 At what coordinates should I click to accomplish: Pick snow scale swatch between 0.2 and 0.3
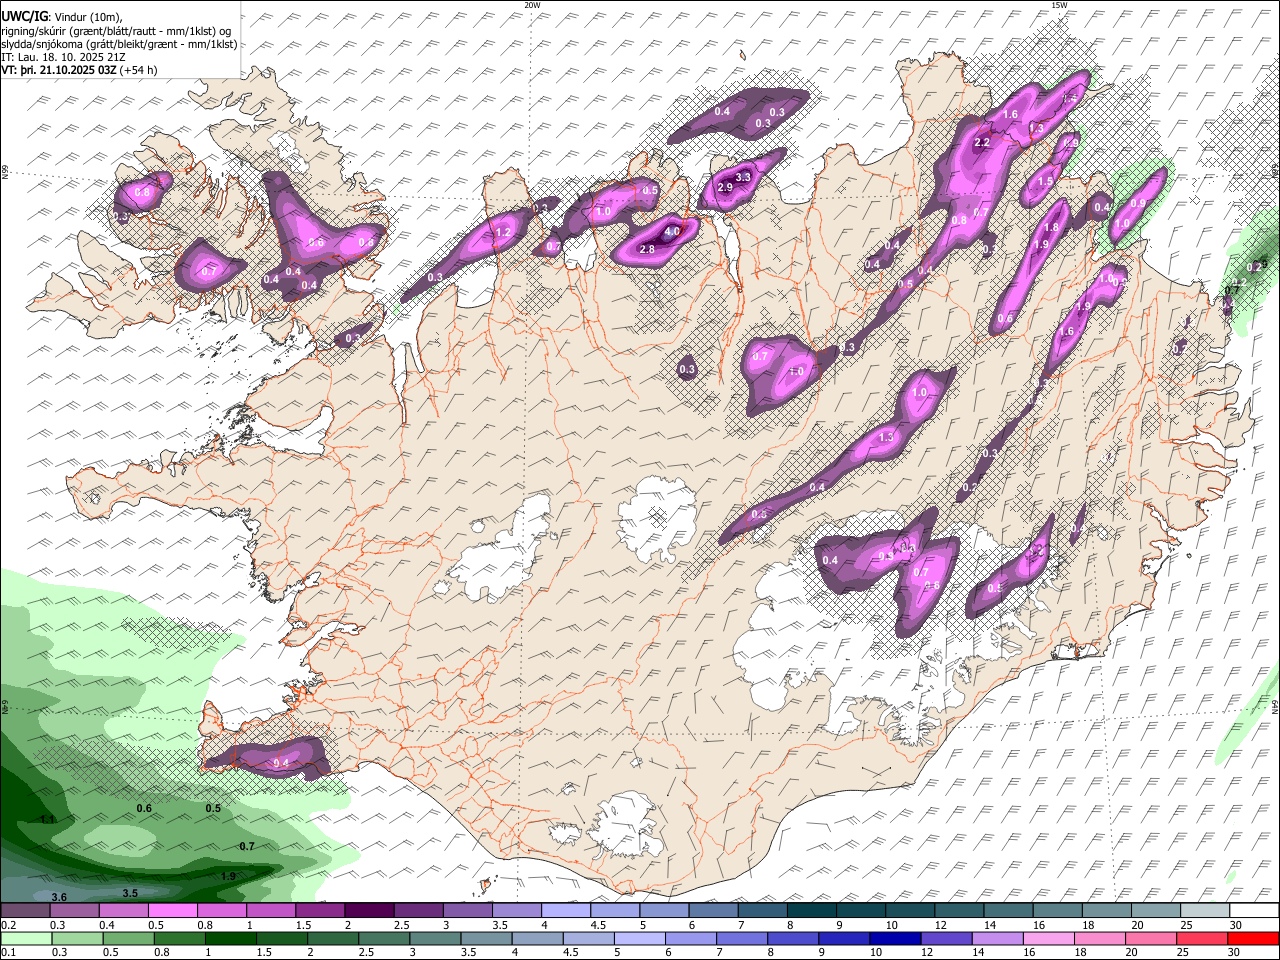(x=25, y=911)
